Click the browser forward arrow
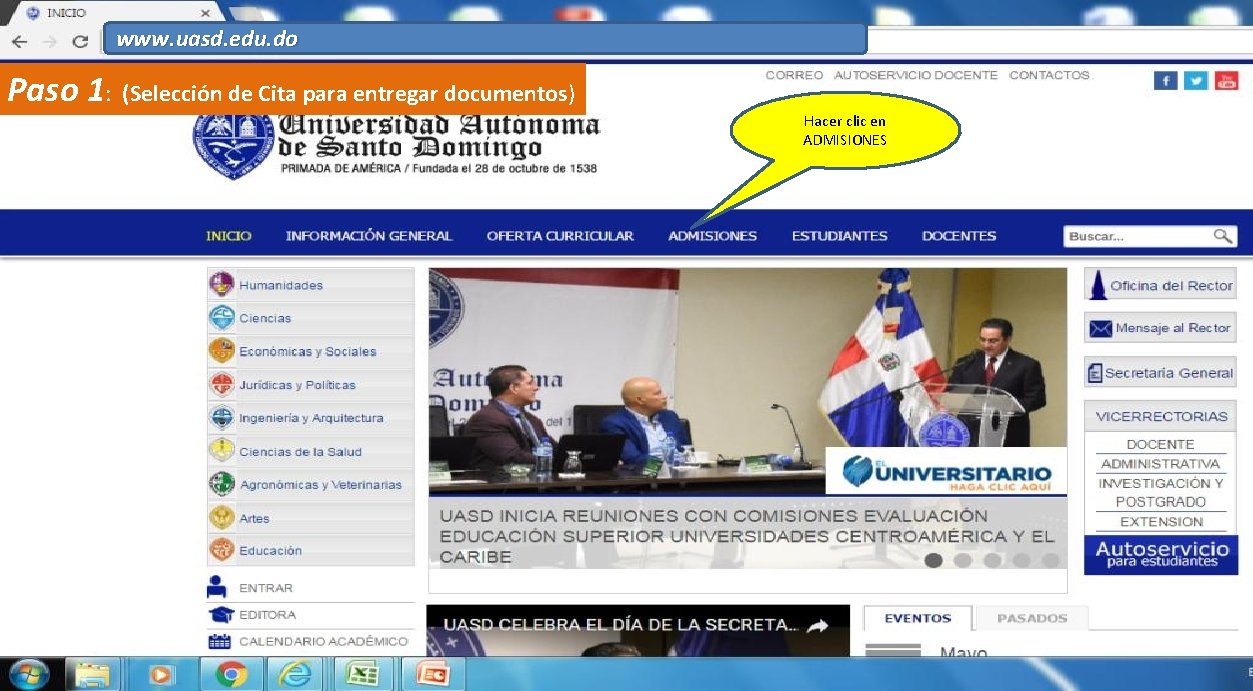Image resolution: width=1253 pixels, height=691 pixels. coord(49,41)
